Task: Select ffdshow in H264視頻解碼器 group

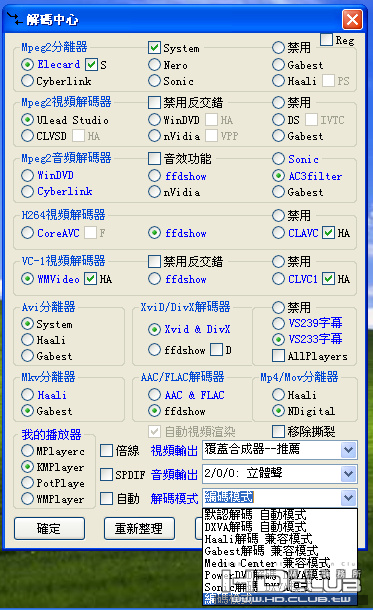Action: [x=154, y=233]
